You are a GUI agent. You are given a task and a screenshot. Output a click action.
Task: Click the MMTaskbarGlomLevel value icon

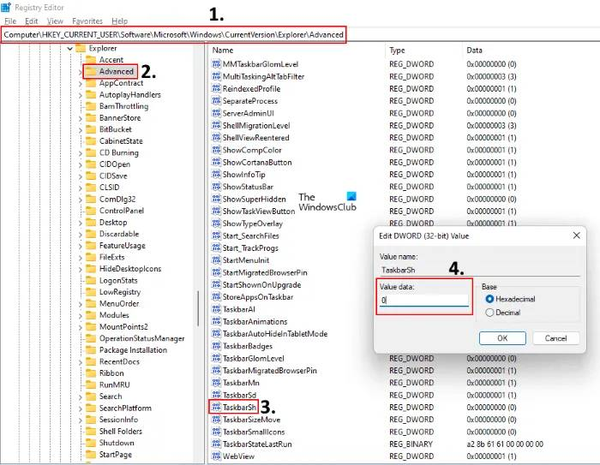(x=216, y=64)
